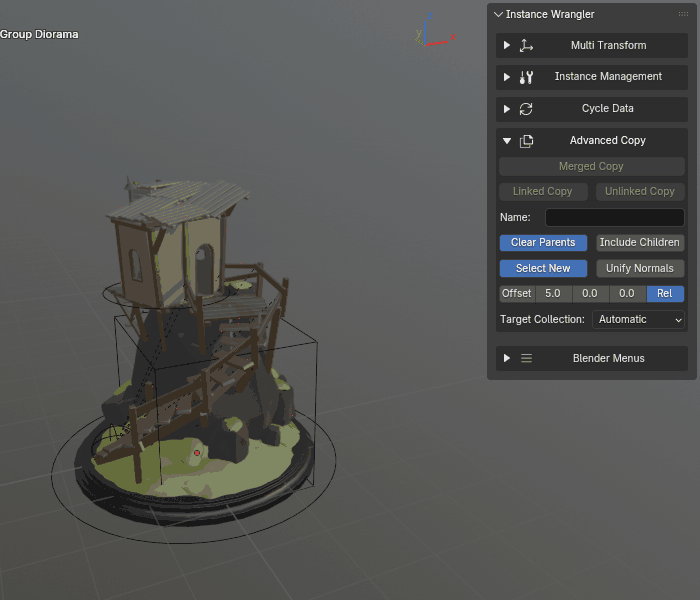Click the Unlinked Copy button
The width and height of the screenshot is (700, 600).
640,192
